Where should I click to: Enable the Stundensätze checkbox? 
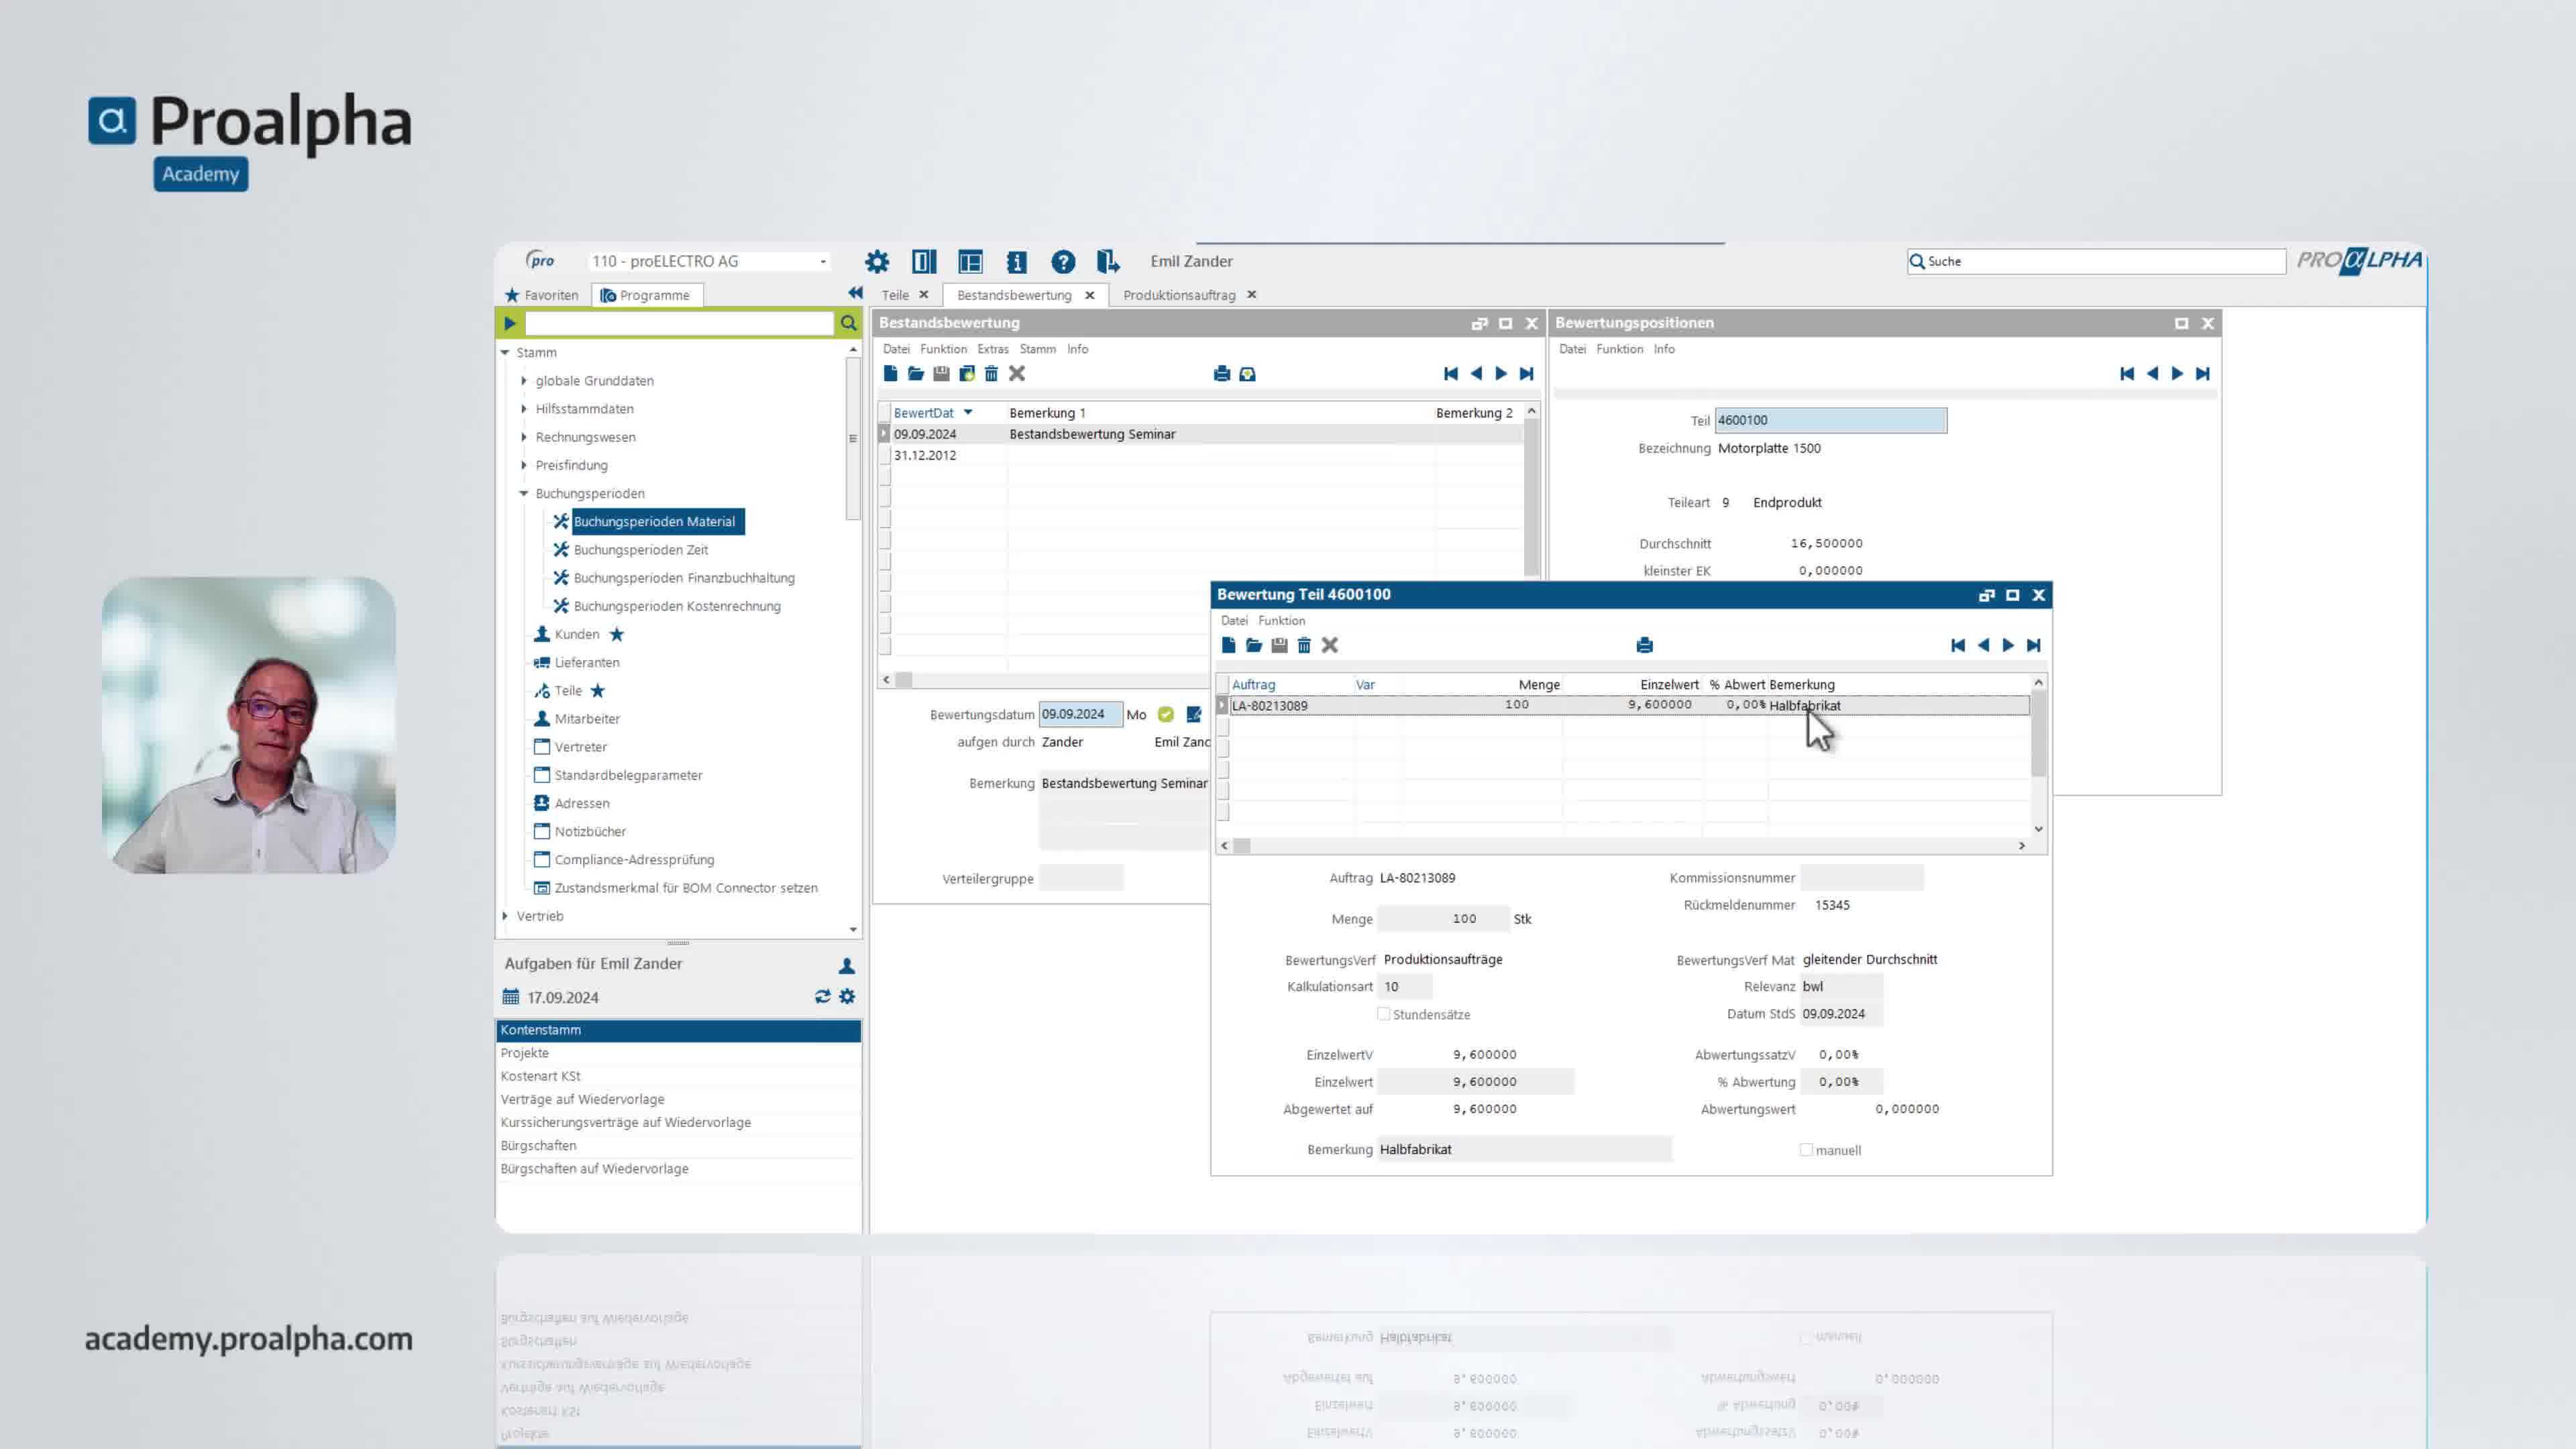[1384, 1014]
